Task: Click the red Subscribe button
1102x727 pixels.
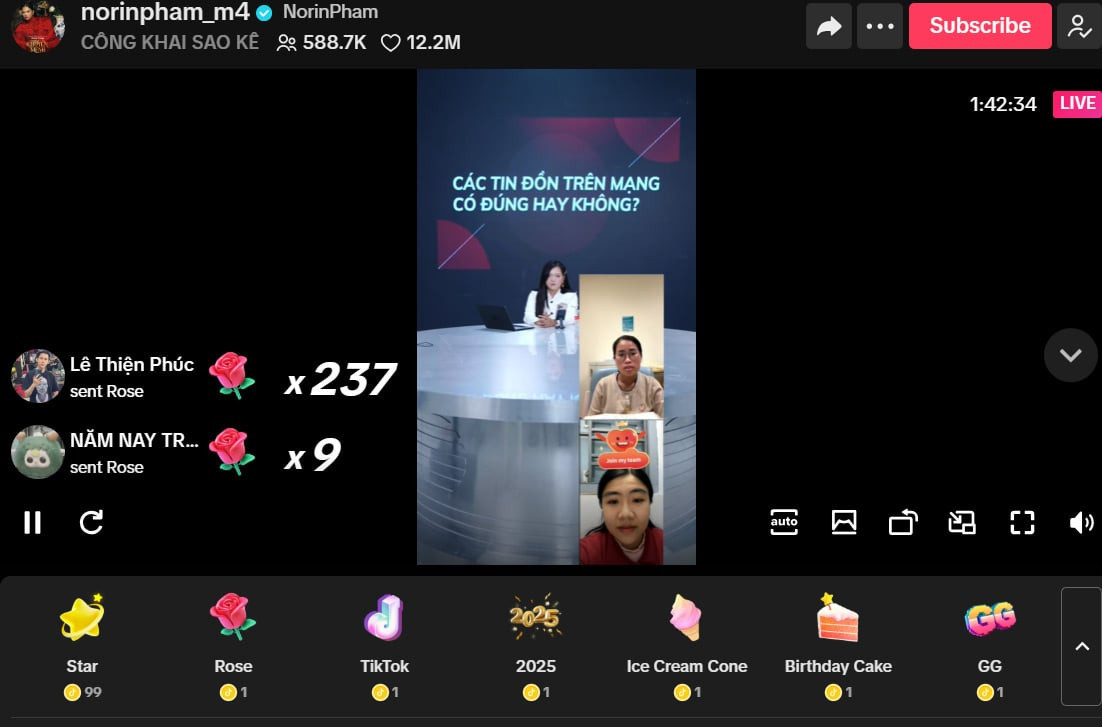Action: (x=979, y=26)
